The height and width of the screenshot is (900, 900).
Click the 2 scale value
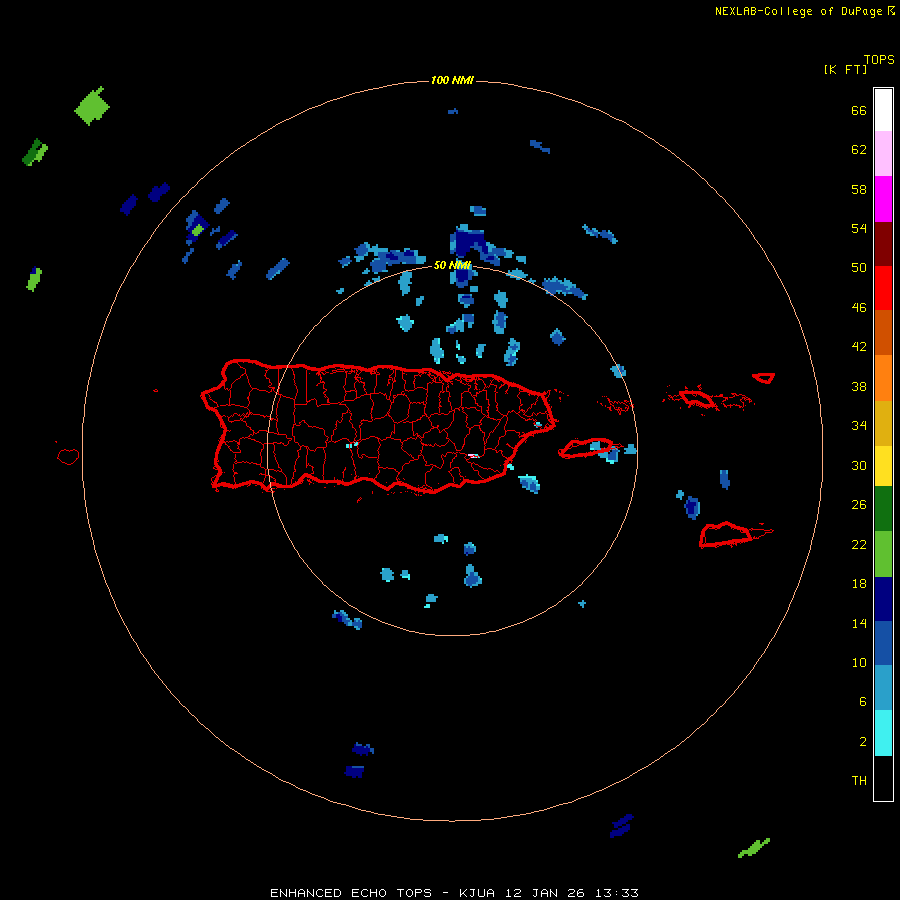coord(862,741)
